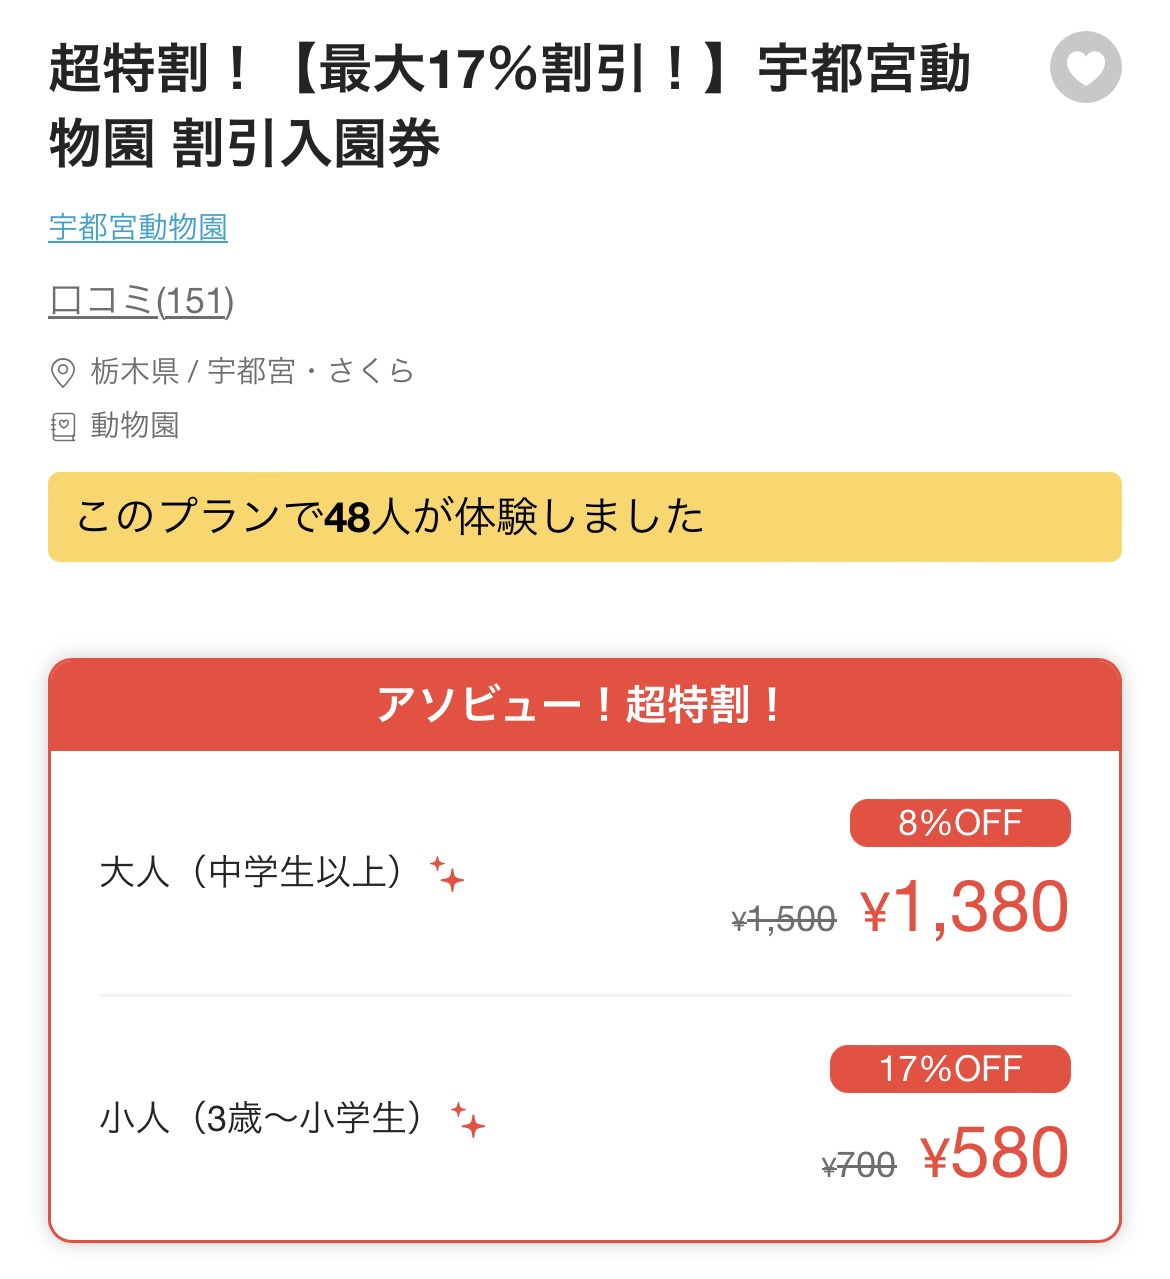
Task: Select the 小人（3歳〜小学生） ticket row
Action: pyautogui.click(x=585, y=1118)
